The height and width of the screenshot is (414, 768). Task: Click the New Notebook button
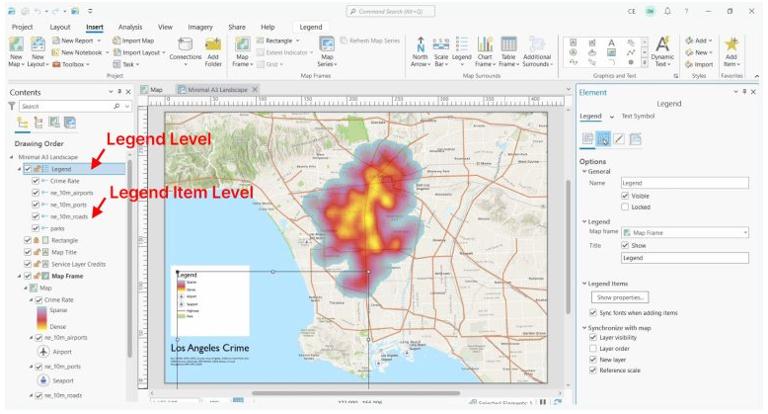pyautogui.click(x=80, y=52)
